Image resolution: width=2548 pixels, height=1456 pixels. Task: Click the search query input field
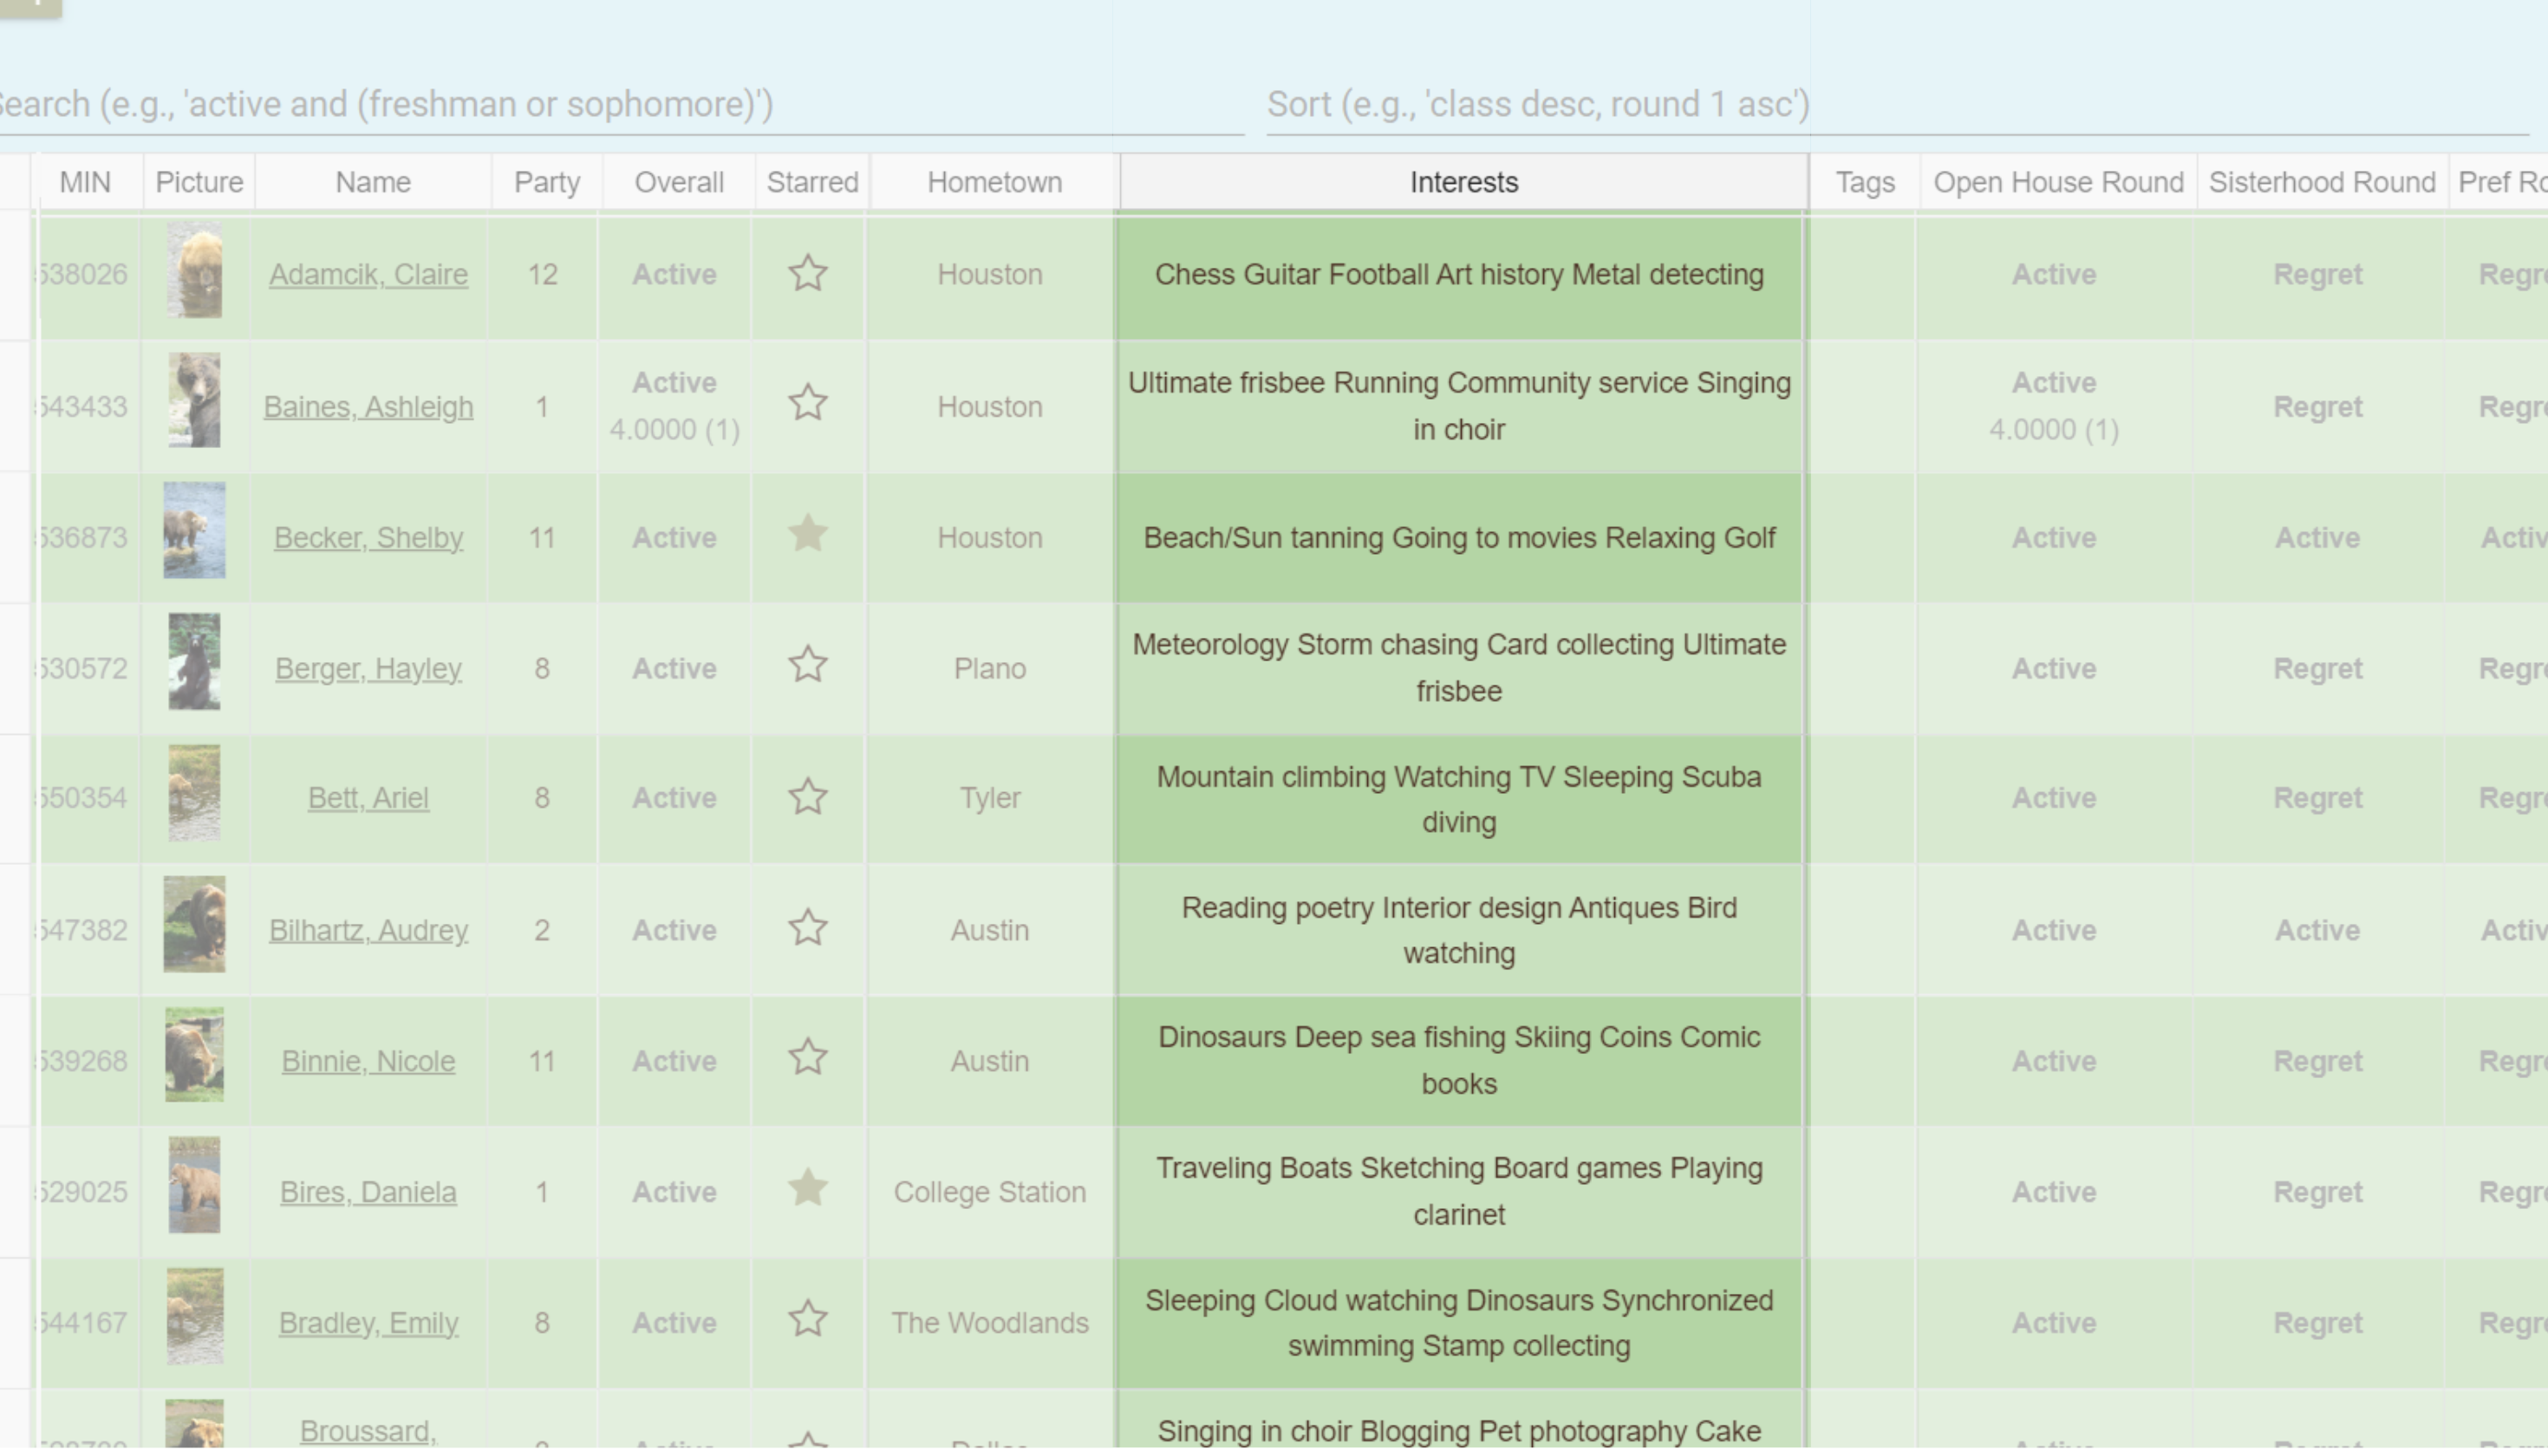click(600, 103)
